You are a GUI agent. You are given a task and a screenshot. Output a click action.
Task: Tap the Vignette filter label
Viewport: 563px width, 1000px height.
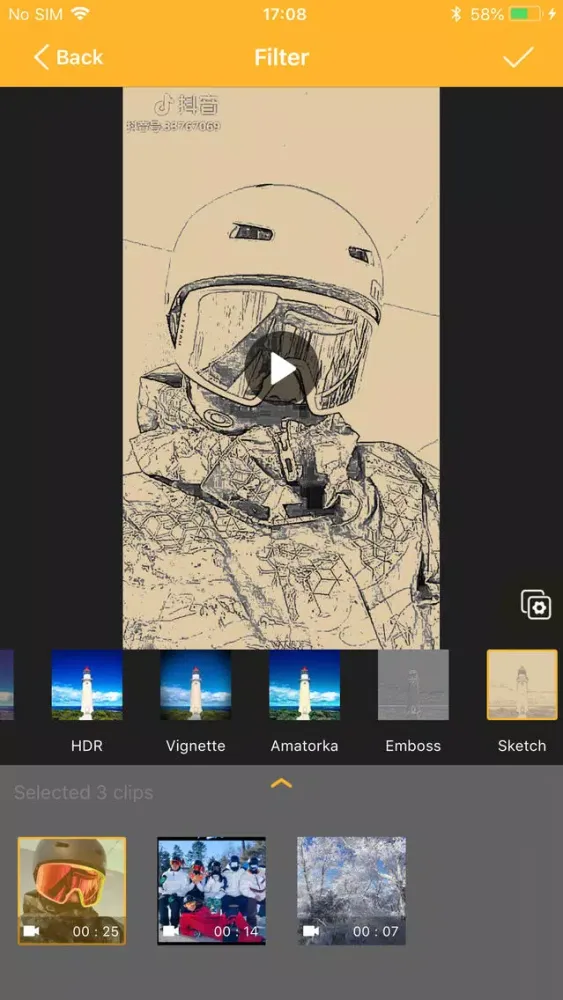(x=196, y=746)
